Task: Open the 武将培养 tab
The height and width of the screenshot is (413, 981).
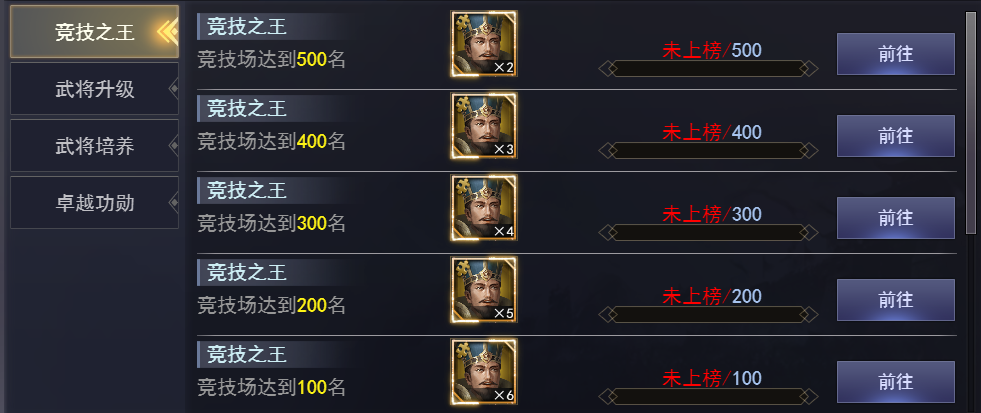Action: coord(94,146)
